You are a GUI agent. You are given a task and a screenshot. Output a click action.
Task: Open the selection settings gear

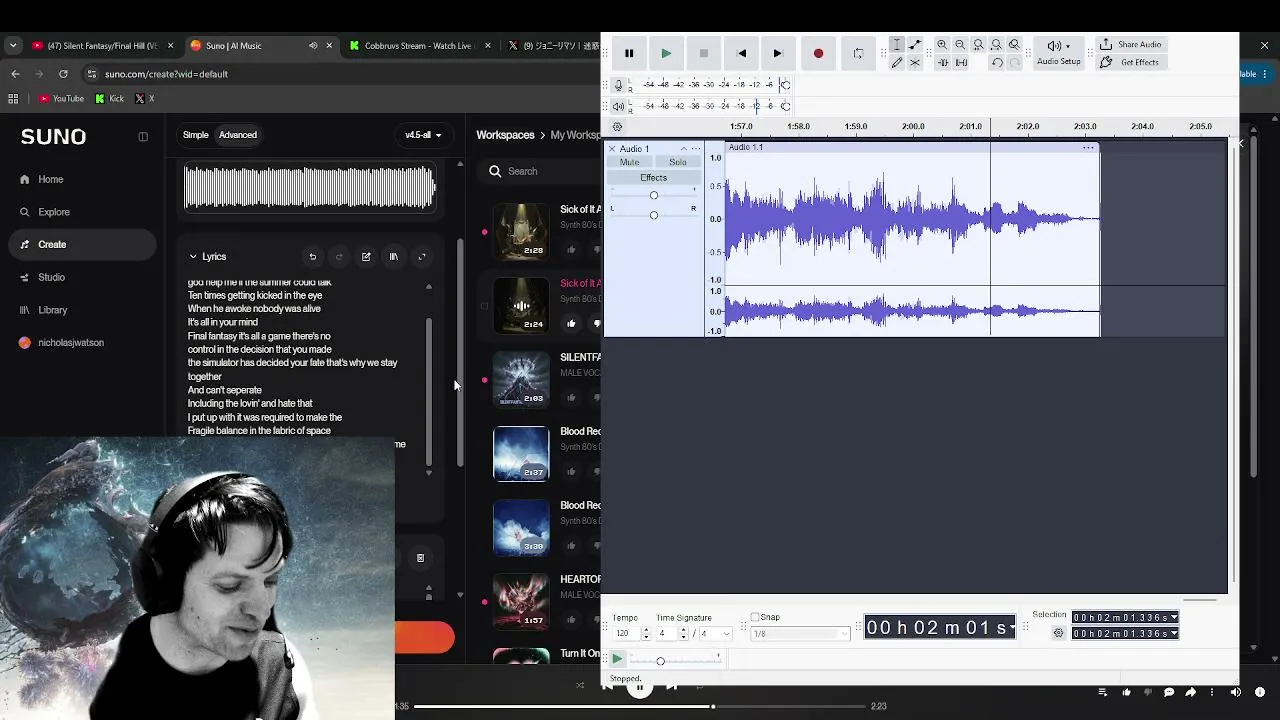tap(1059, 633)
